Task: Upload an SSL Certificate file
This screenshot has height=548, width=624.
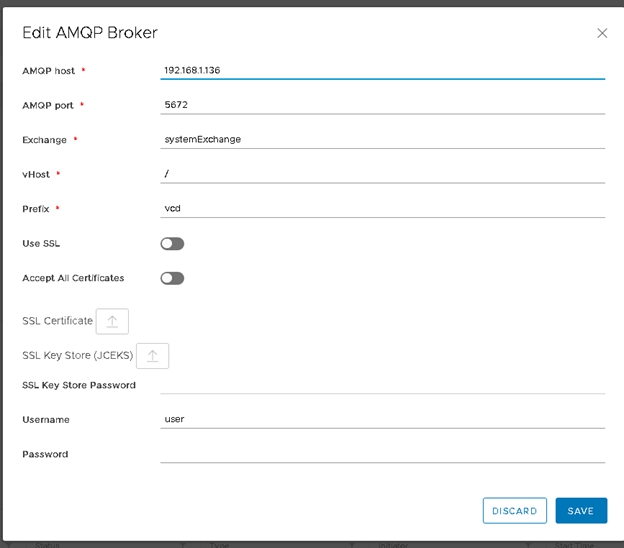Action: pos(112,321)
